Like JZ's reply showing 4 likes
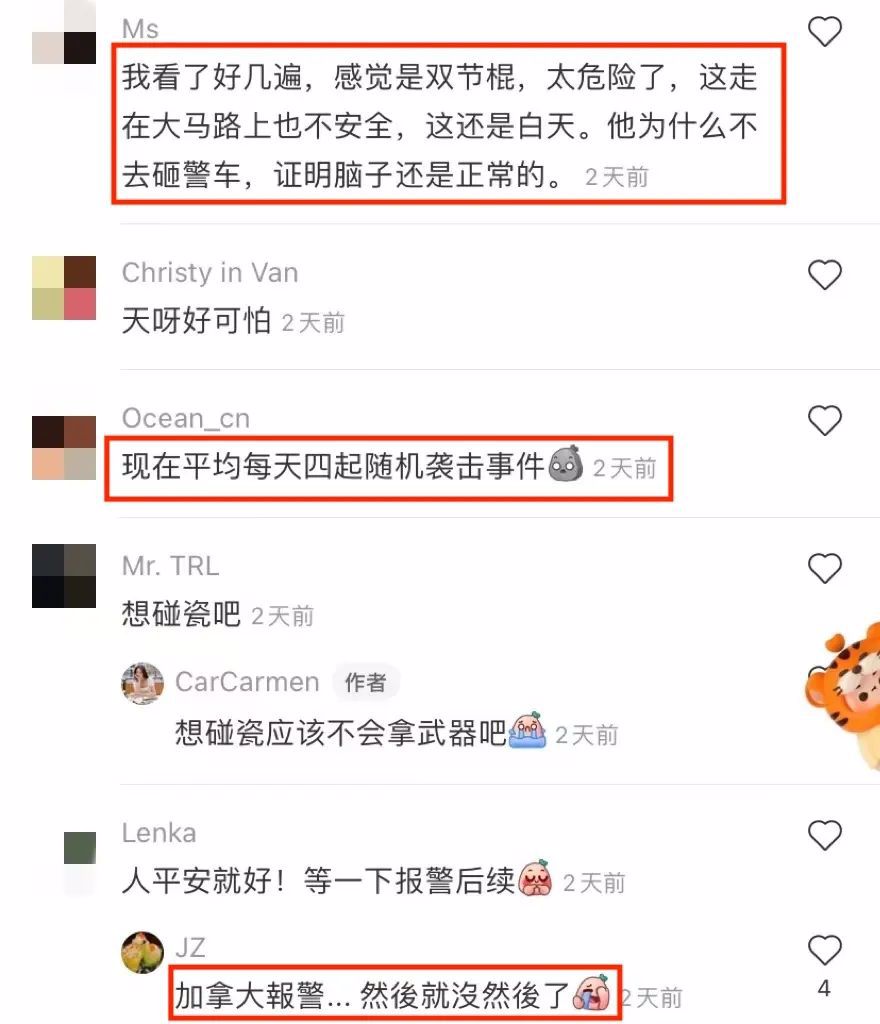The height and width of the screenshot is (1024, 880). 825,950
